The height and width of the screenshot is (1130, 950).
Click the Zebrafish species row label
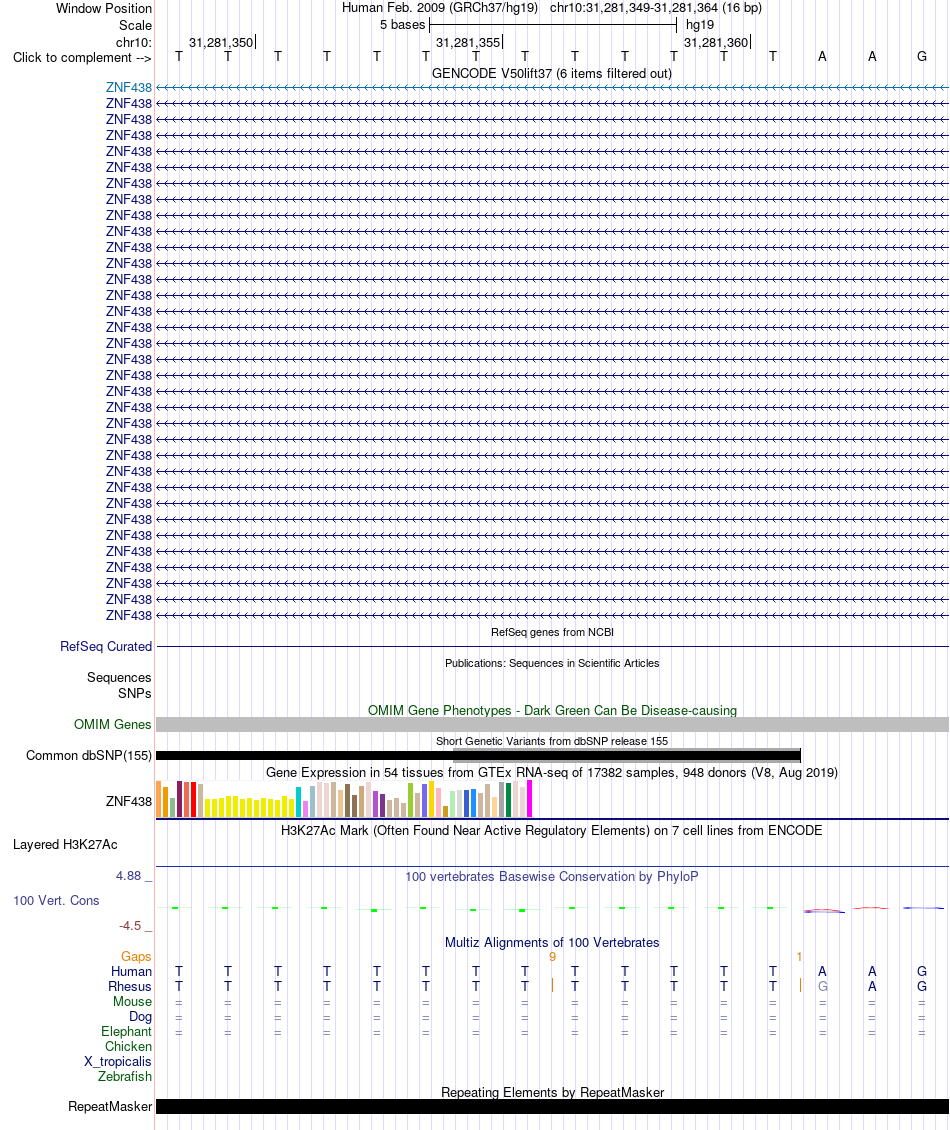click(125, 1077)
